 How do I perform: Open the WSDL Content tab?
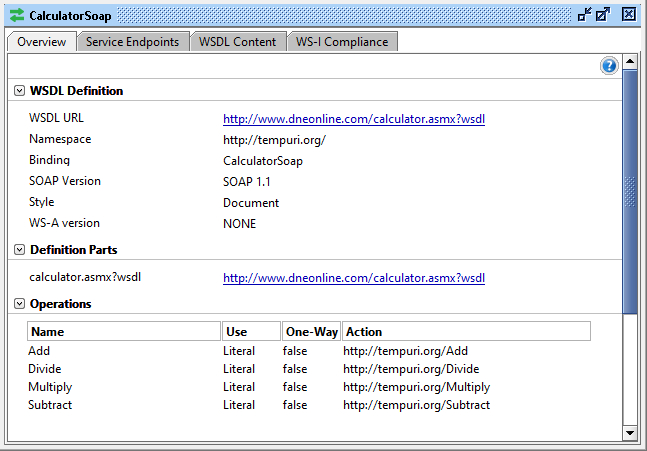(238, 42)
